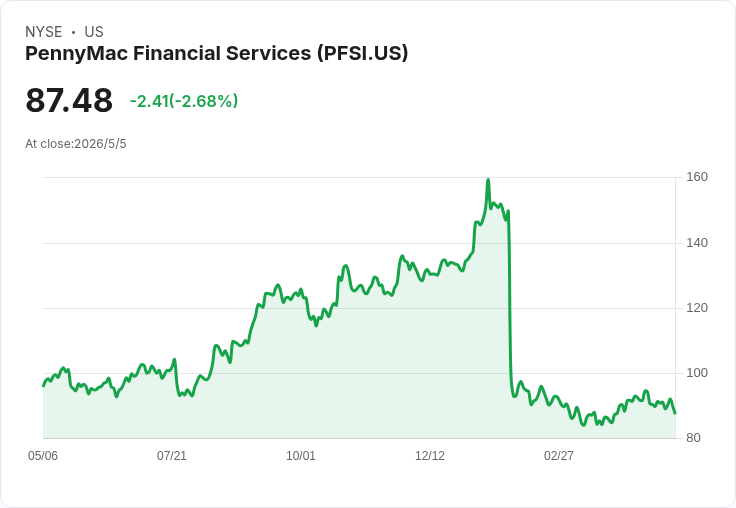Click the 12/12 x-axis date label
The height and width of the screenshot is (508, 736).
(x=430, y=456)
